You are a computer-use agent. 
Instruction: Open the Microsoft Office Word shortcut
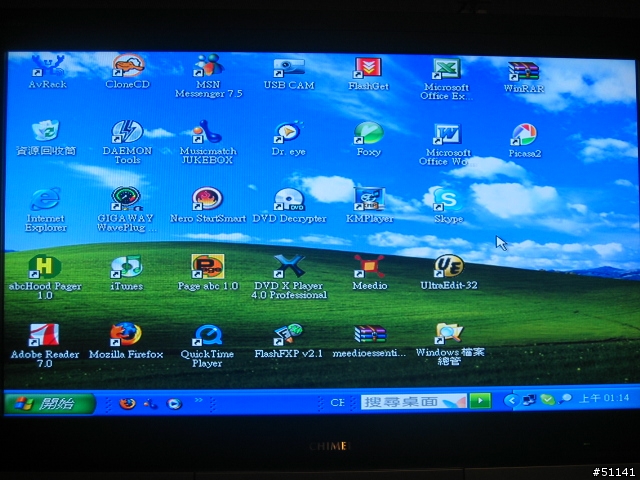447,145
